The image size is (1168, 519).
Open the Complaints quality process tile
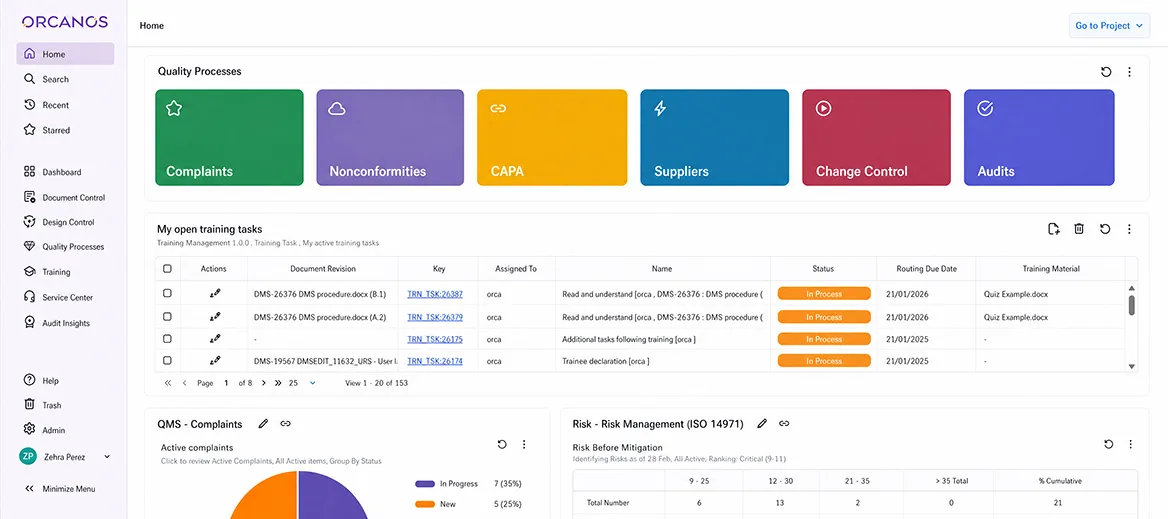coord(229,137)
